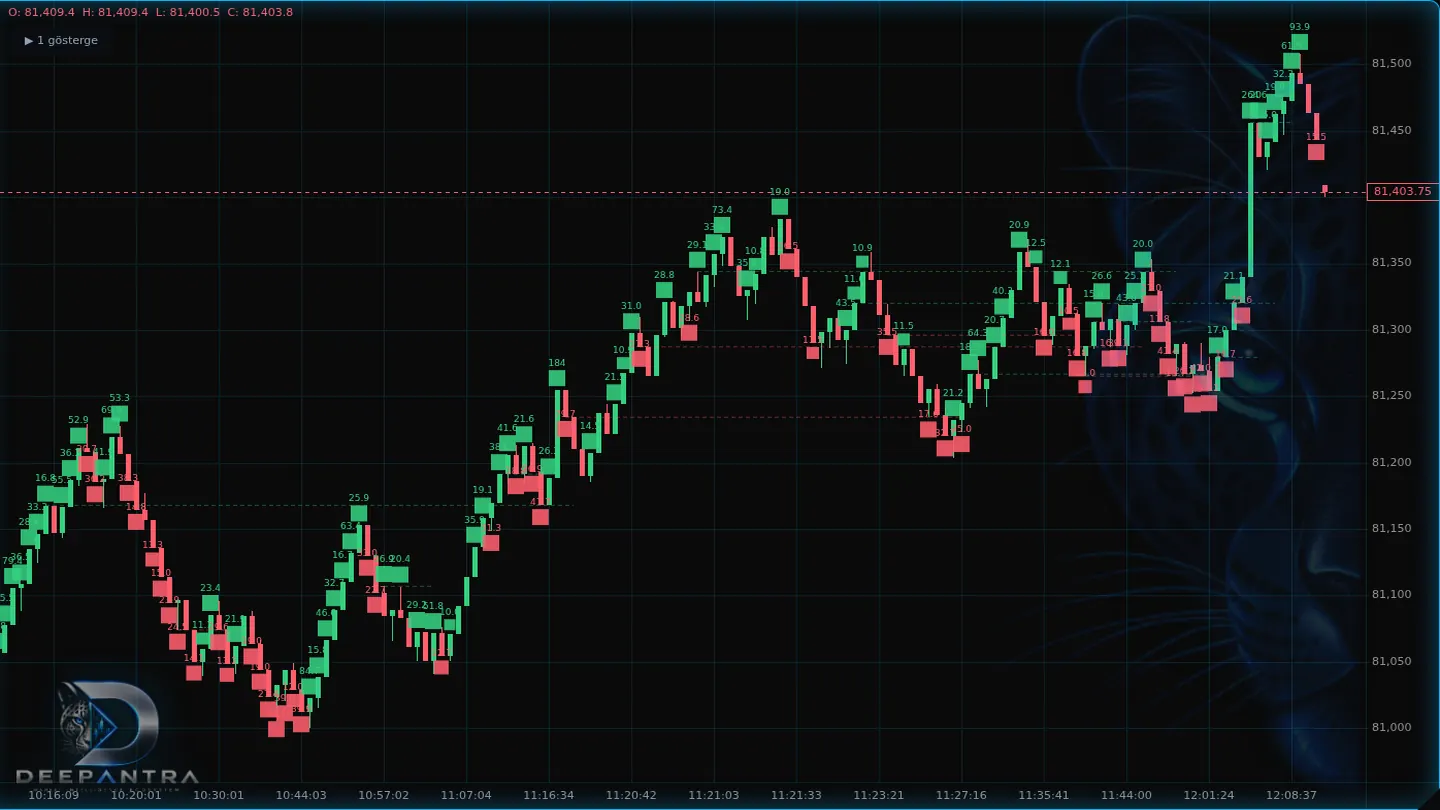This screenshot has width=1440, height=810.
Task: Click the current price tag 81,403.75
Action: pos(1402,191)
